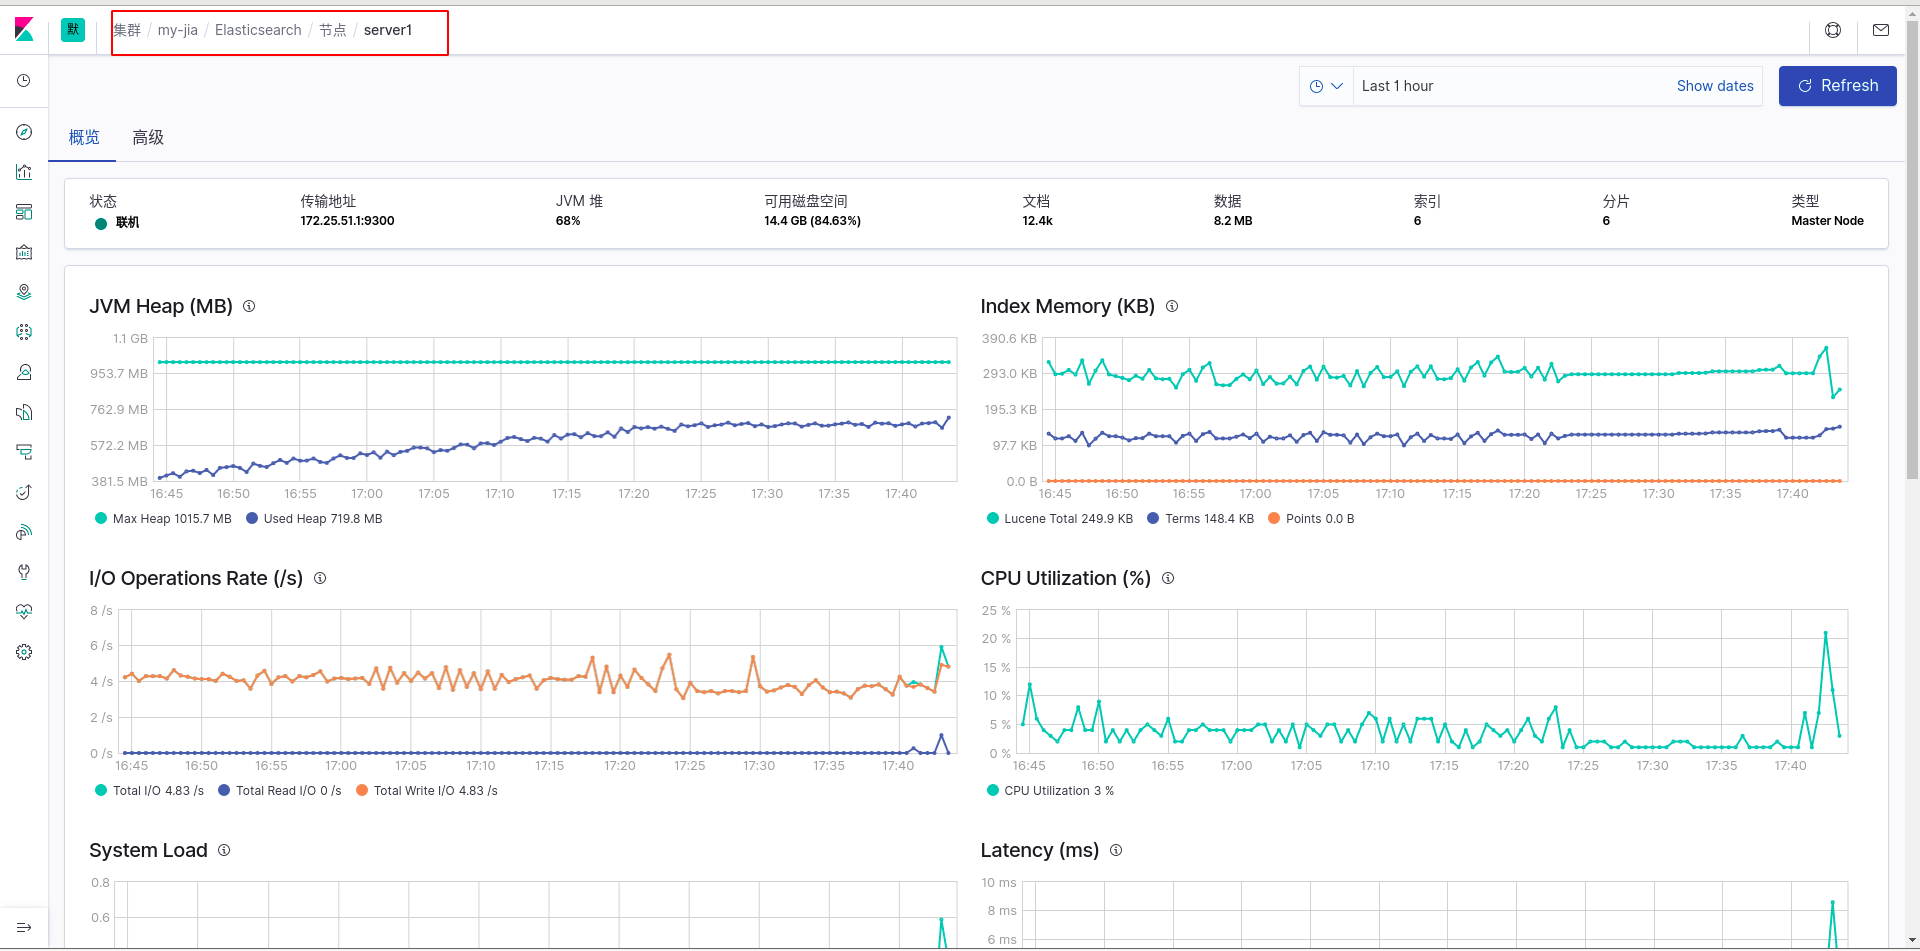The width and height of the screenshot is (1920, 951).
Task: Click the page vertical scrollbar
Action: 1912,250
